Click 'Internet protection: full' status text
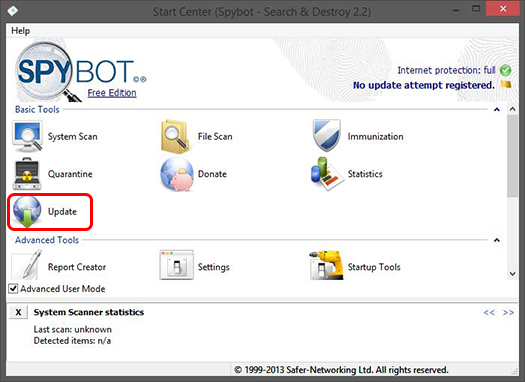525x382 pixels. pyautogui.click(x=446, y=70)
